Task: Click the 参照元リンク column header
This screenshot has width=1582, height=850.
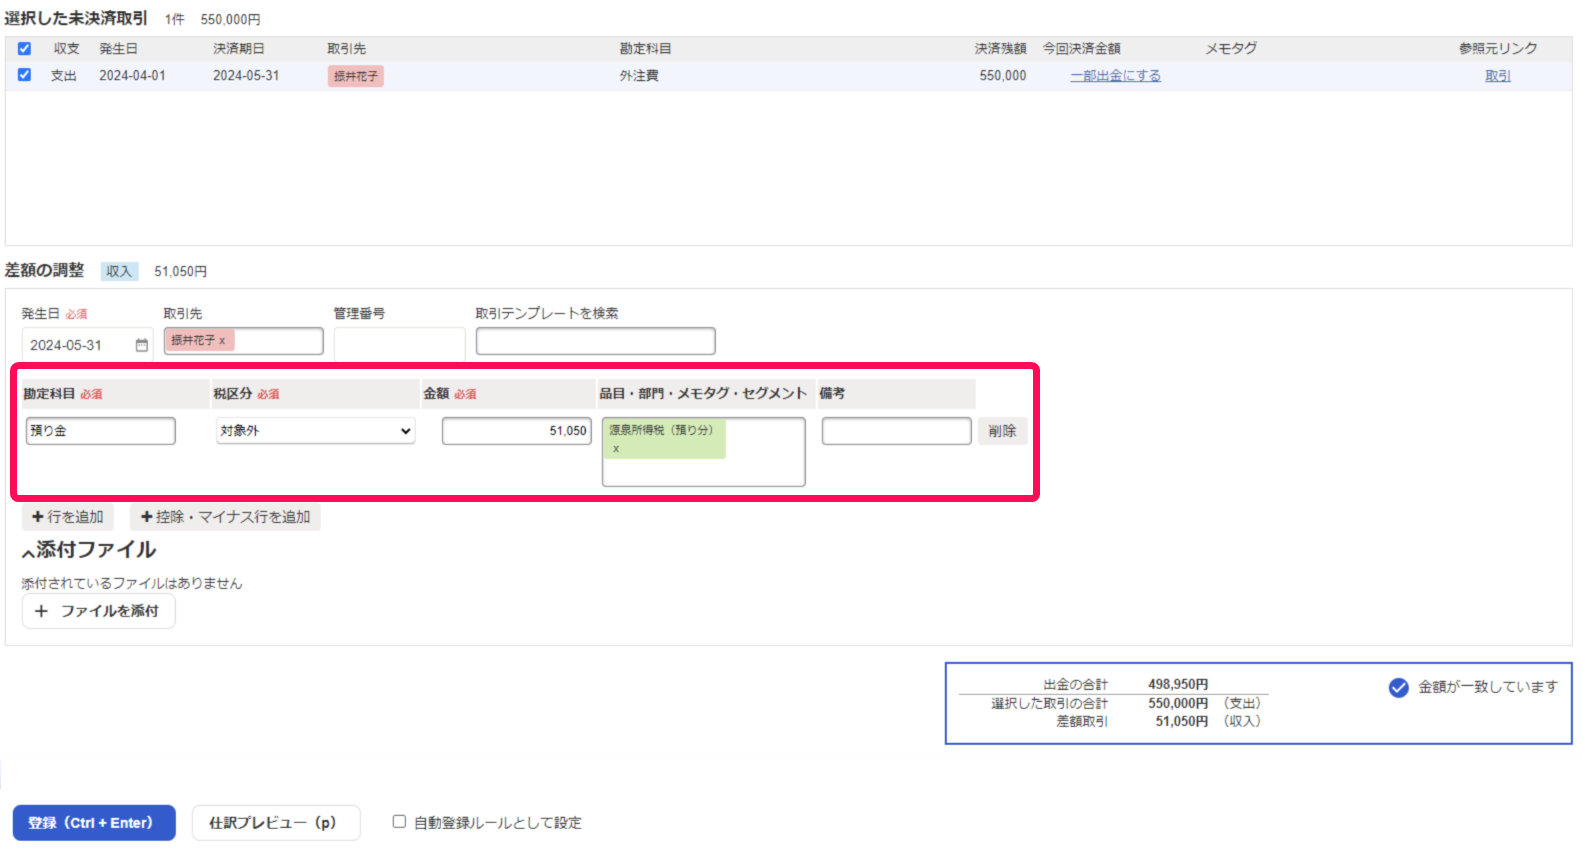Action: (1498, 49)
